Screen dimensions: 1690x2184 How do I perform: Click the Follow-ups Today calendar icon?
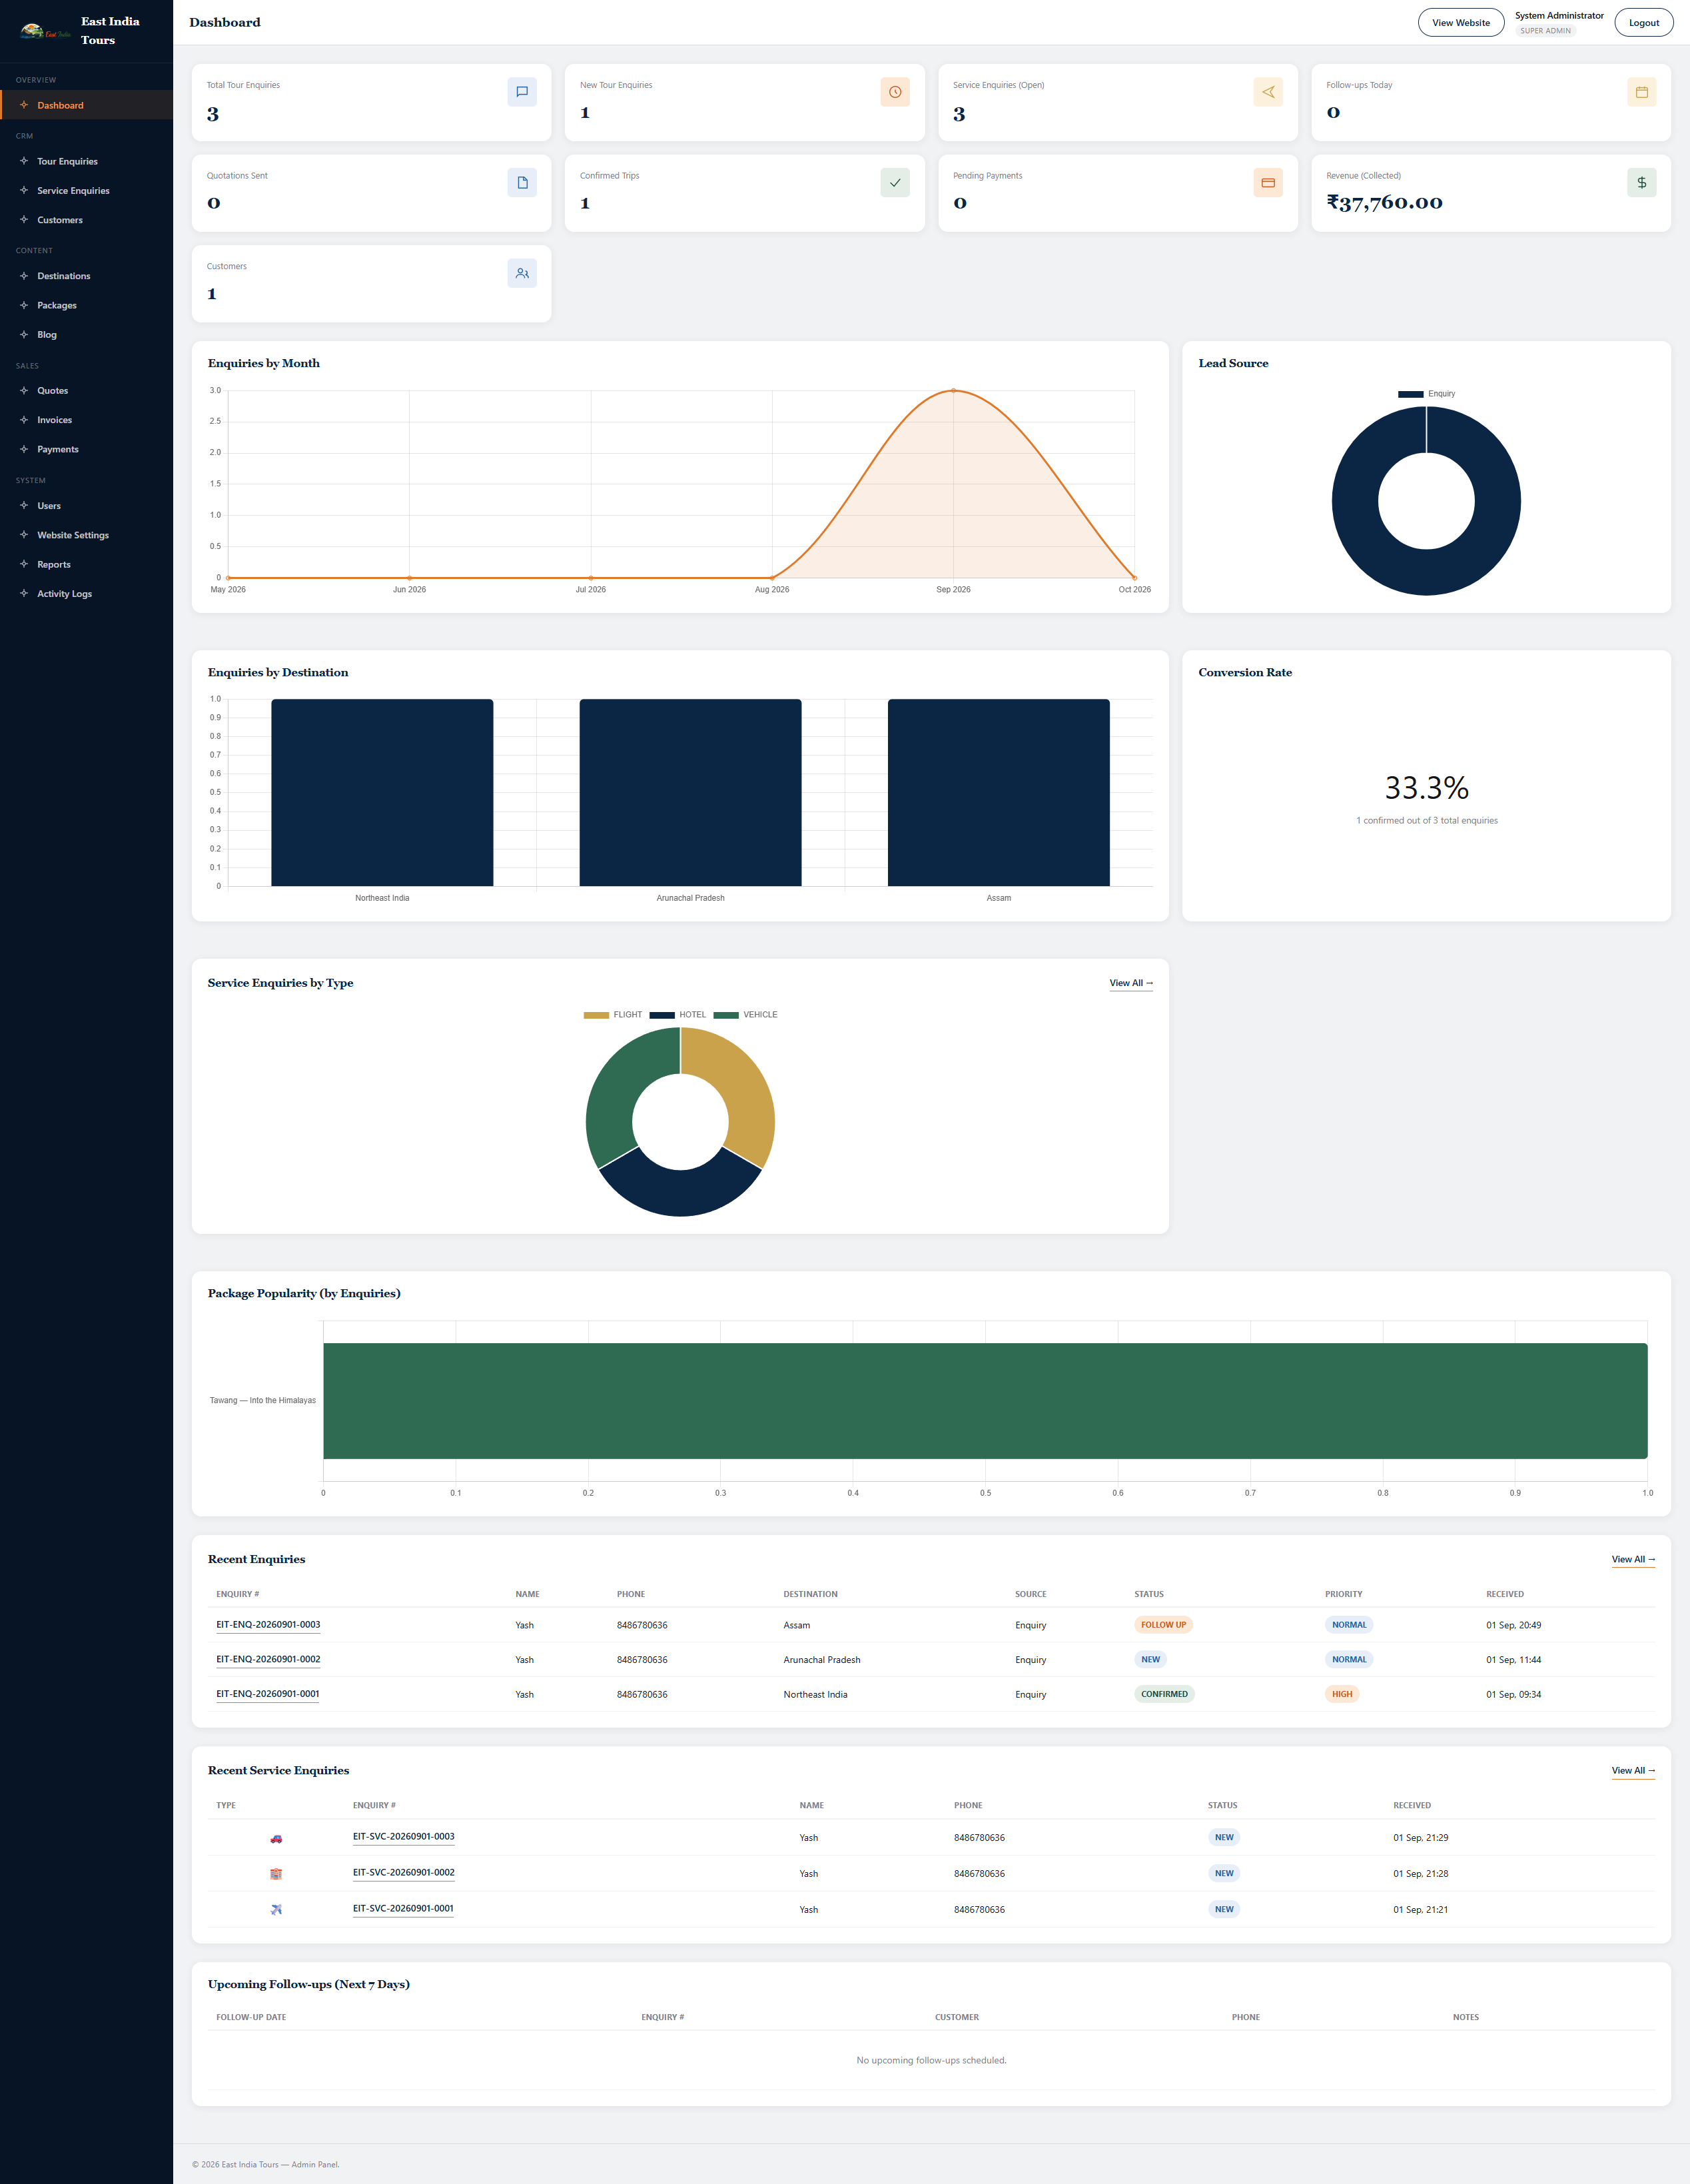(x=1641, y=92)
